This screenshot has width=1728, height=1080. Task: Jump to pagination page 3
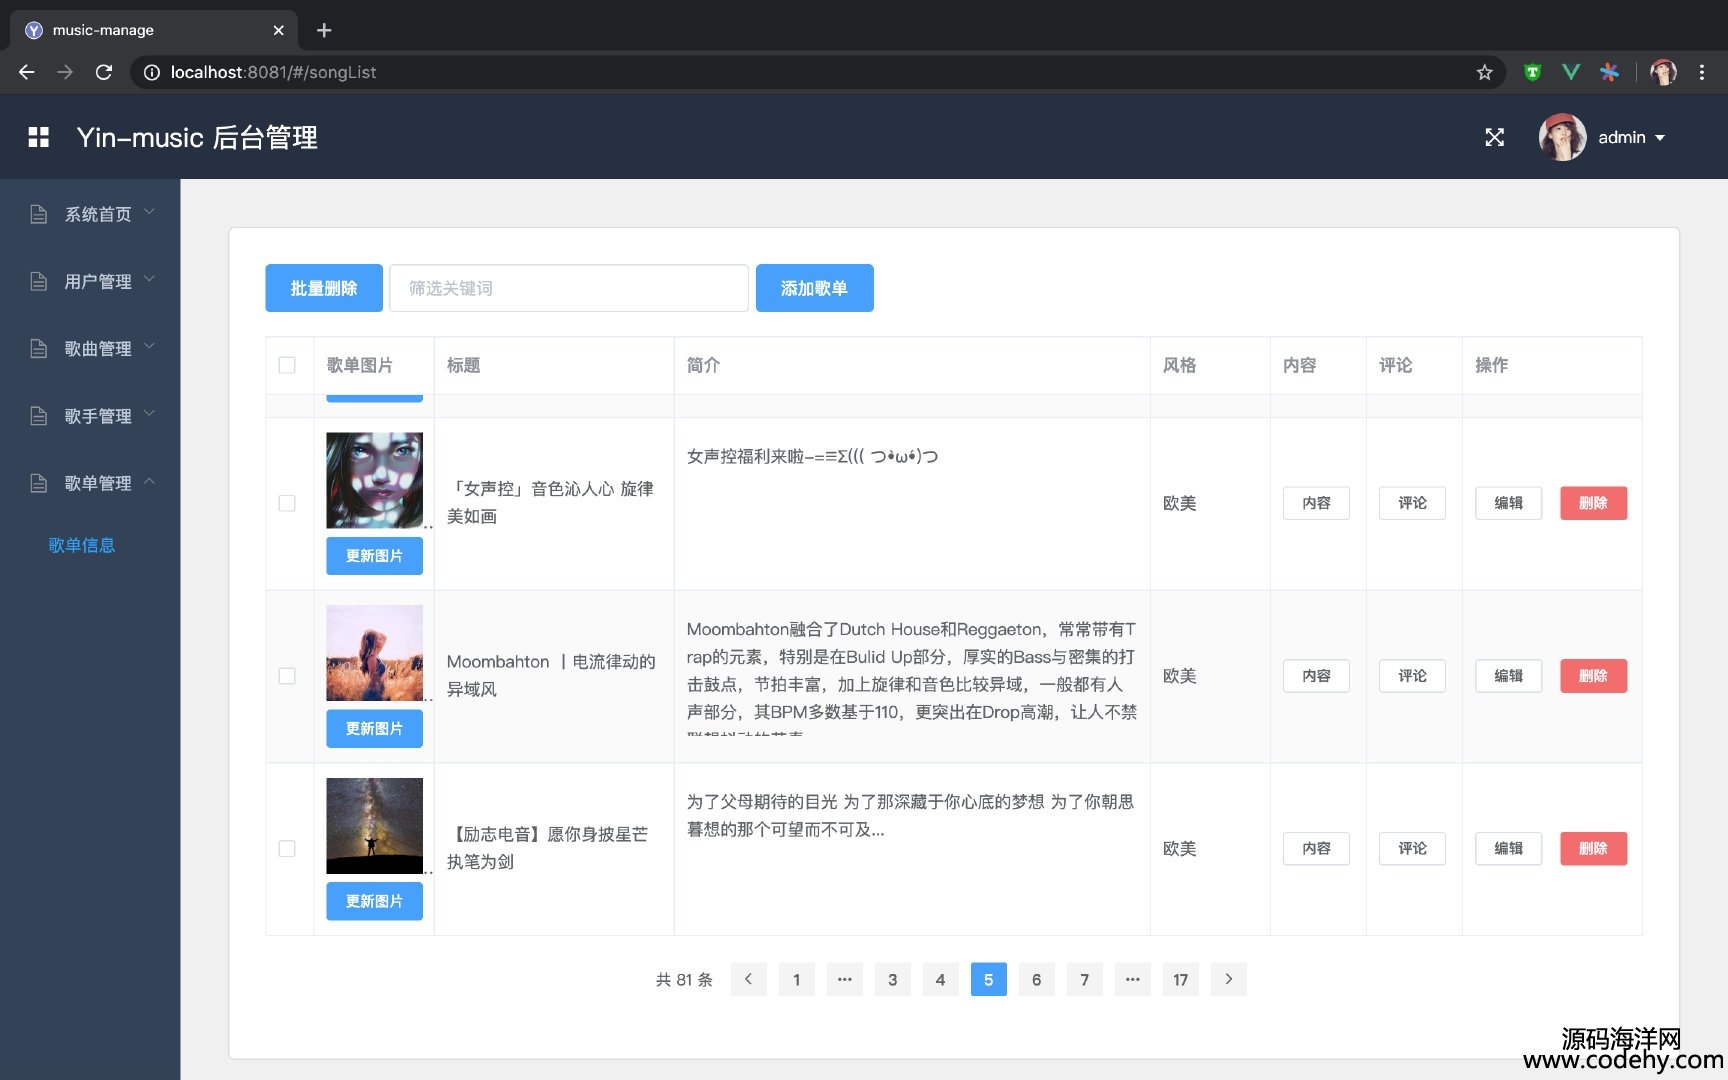tap(893, 979)
